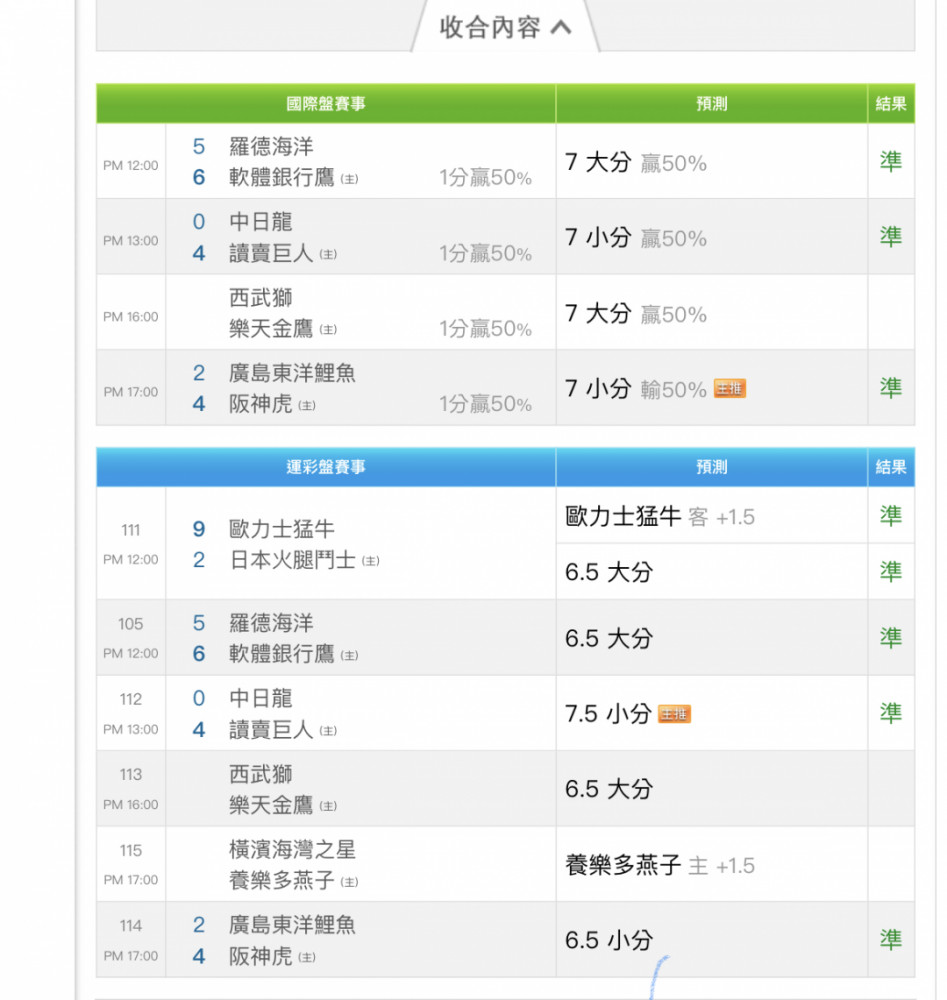Click 6.5 大分 prediction for game 113
This screenshot has width=947, height=1000.
(x=609, y=788)
